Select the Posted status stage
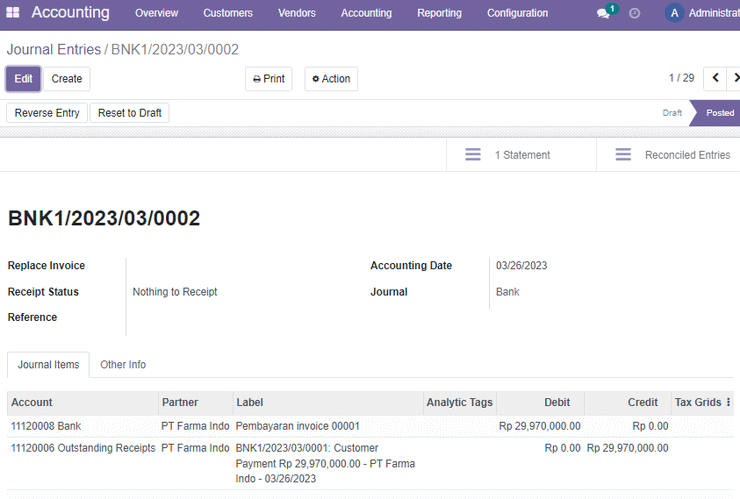The height and width of the screenshot is (499, 740). click(719, 113)
